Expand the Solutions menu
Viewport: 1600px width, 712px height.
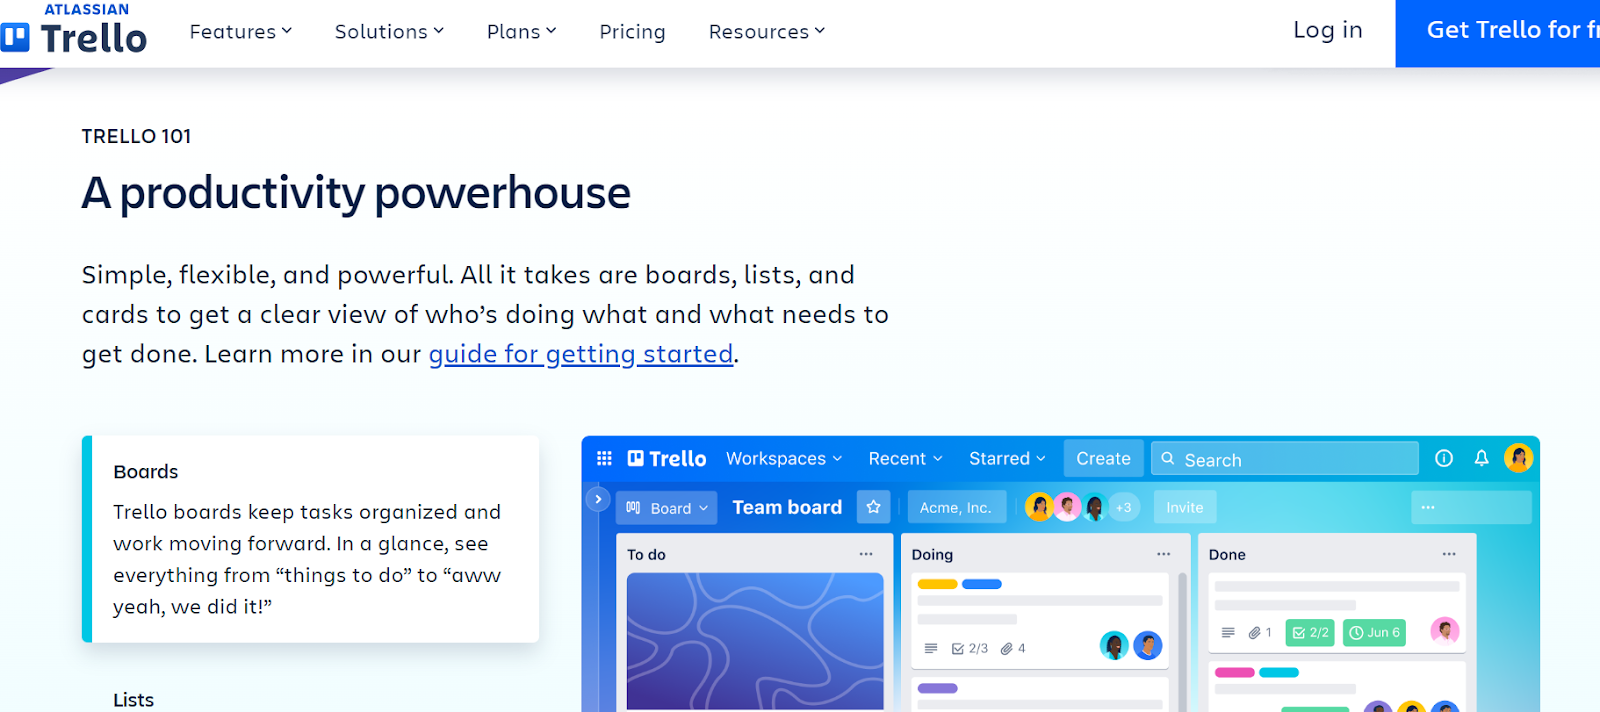(x=390, y=32)
